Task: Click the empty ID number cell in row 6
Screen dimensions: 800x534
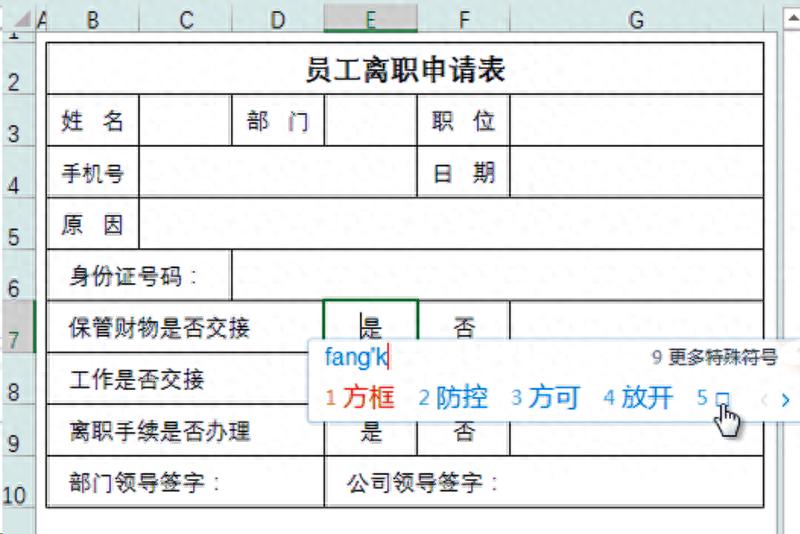Action: point(497,275)
